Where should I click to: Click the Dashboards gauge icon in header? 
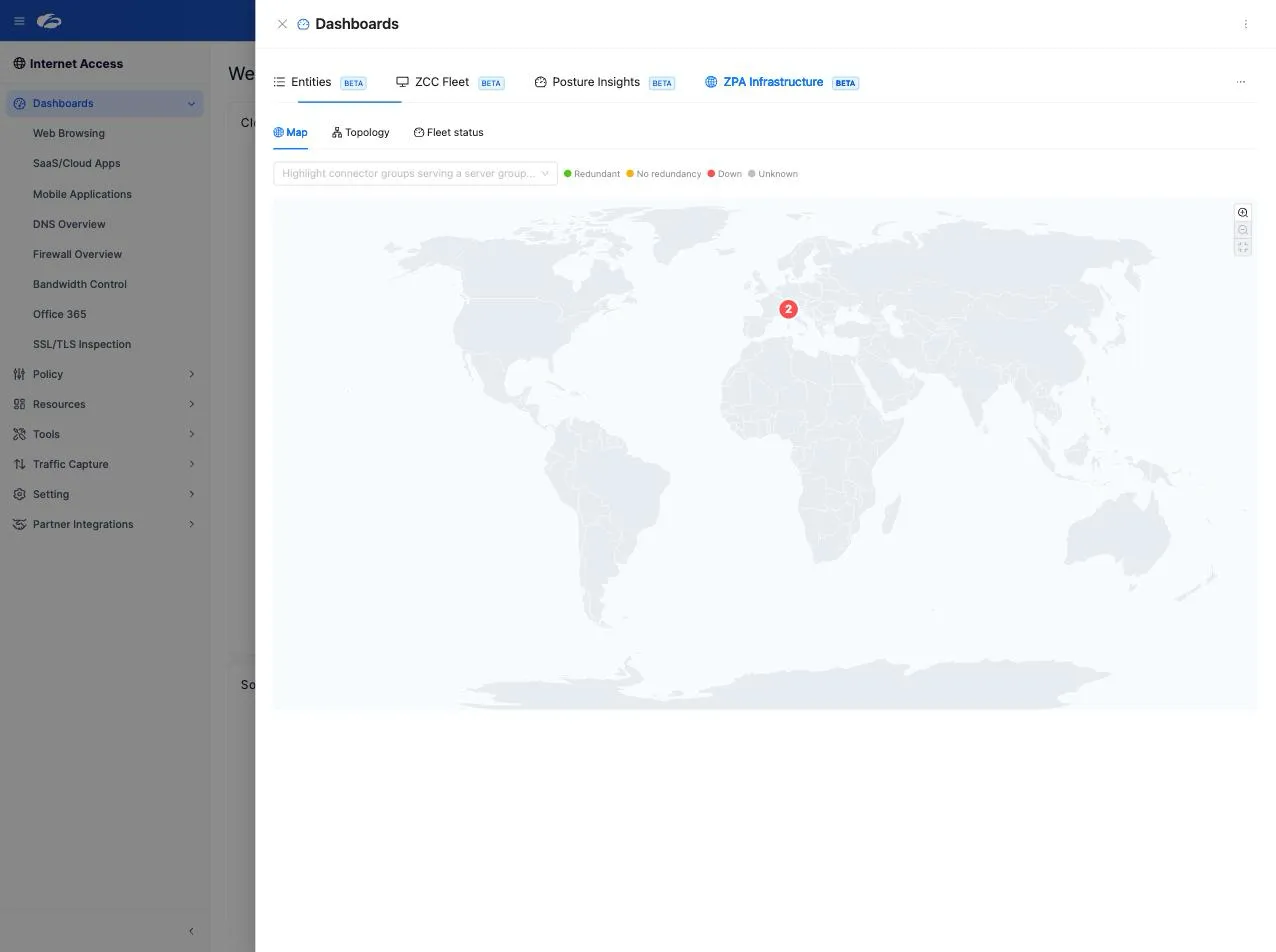pyautogui.click(x=303, y=24)
